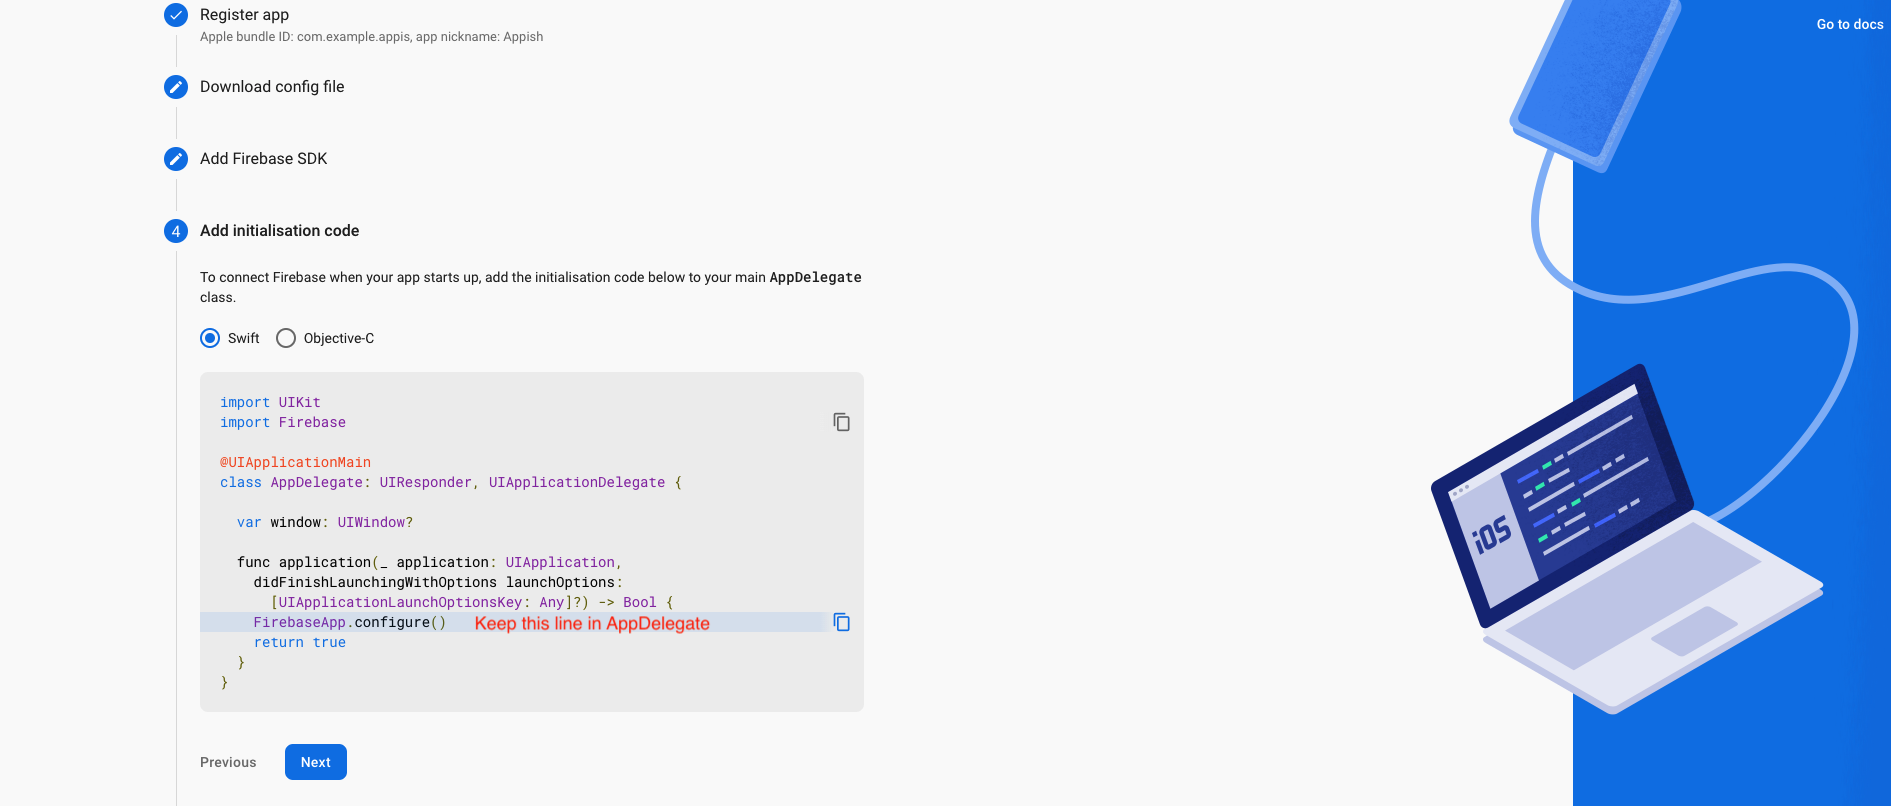1891x806 pixels.
Task: Click the pencil icon beside Add Firebase SDK
Action: 176,159
